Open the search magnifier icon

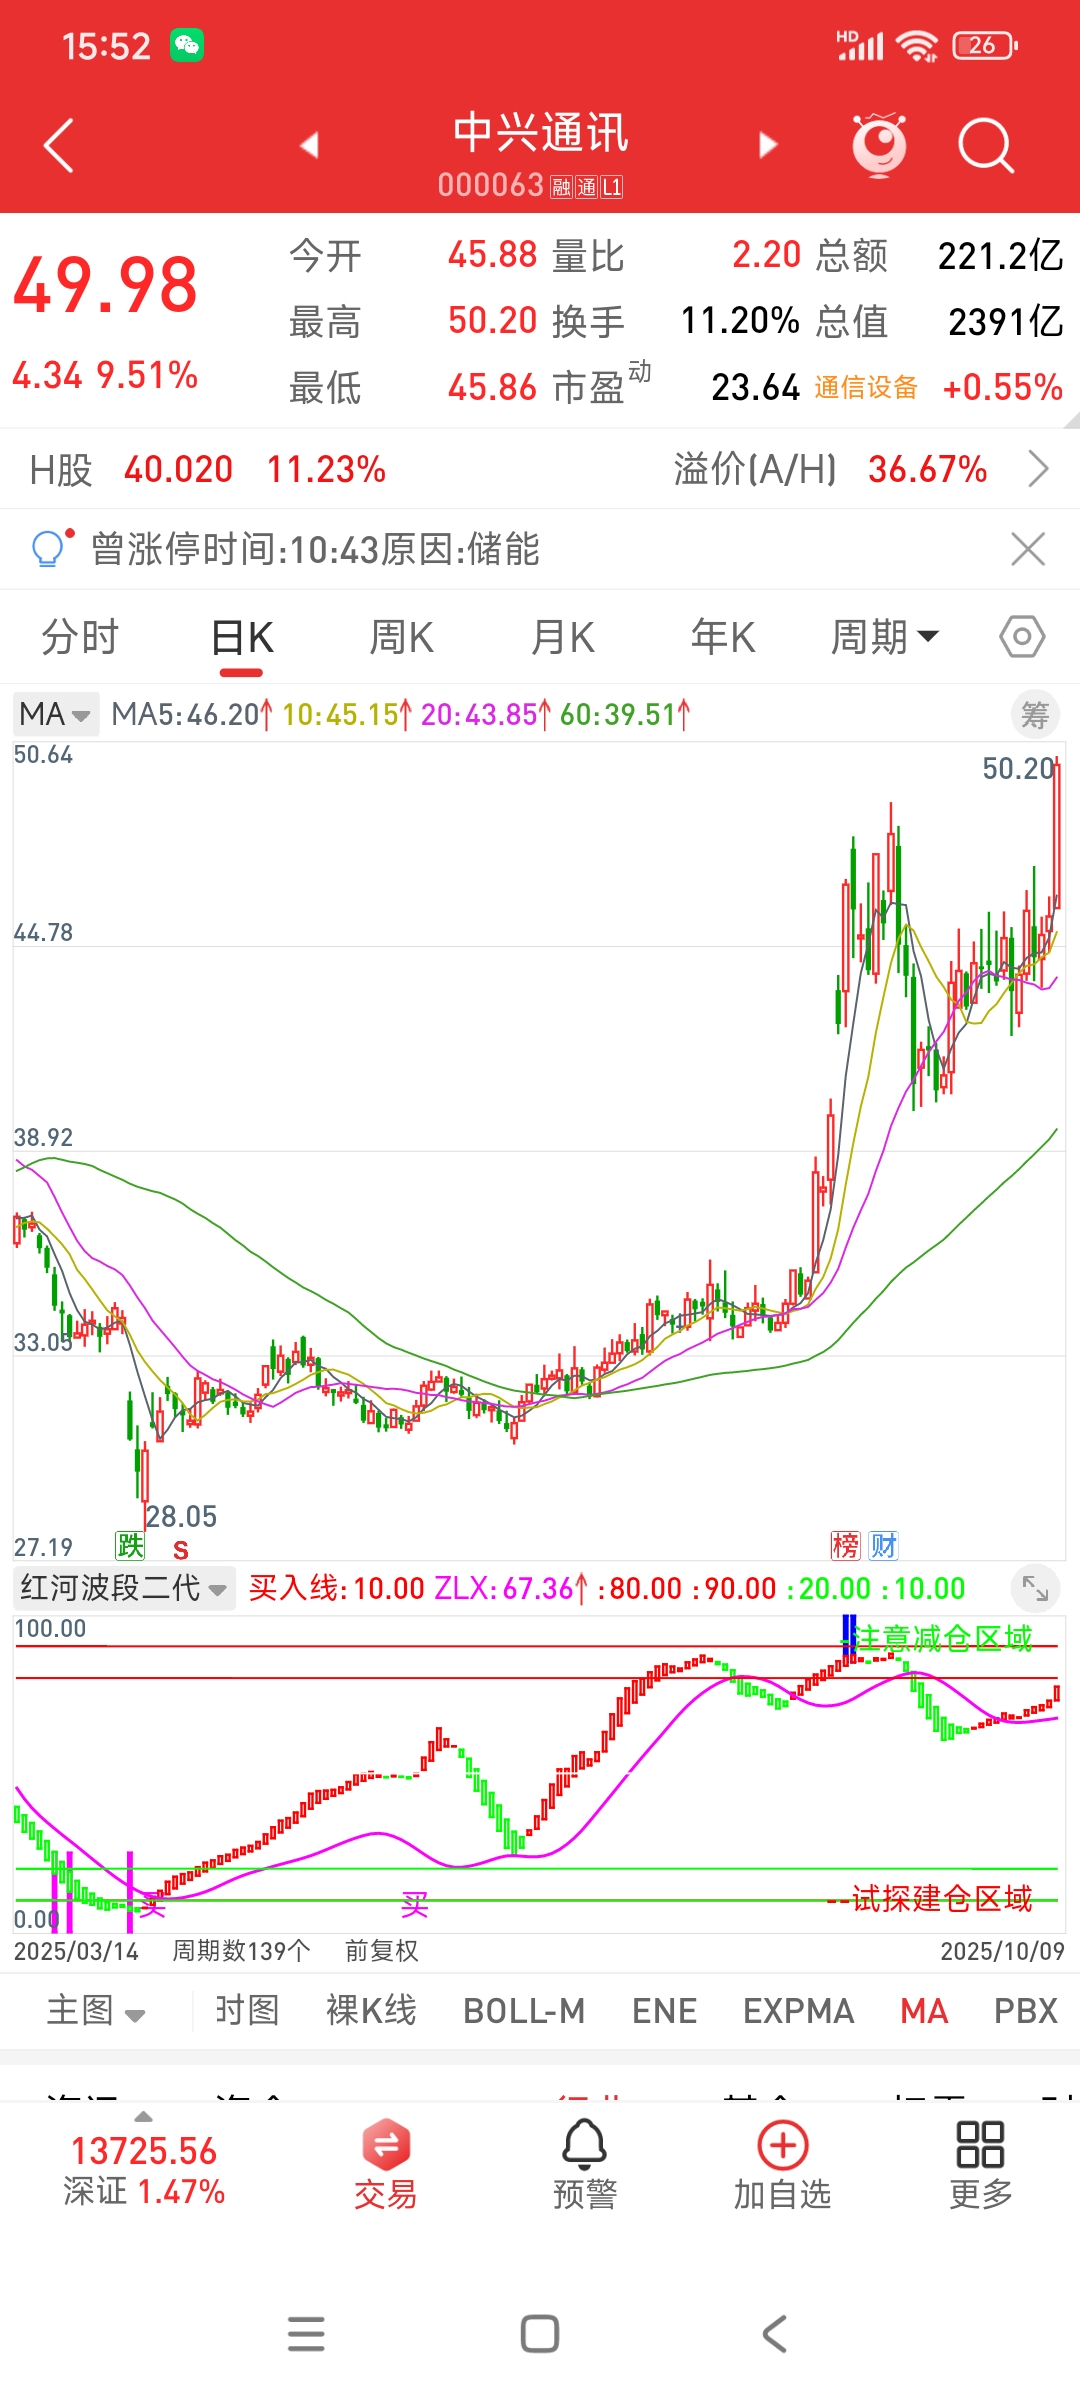click(x=986, y=146)
